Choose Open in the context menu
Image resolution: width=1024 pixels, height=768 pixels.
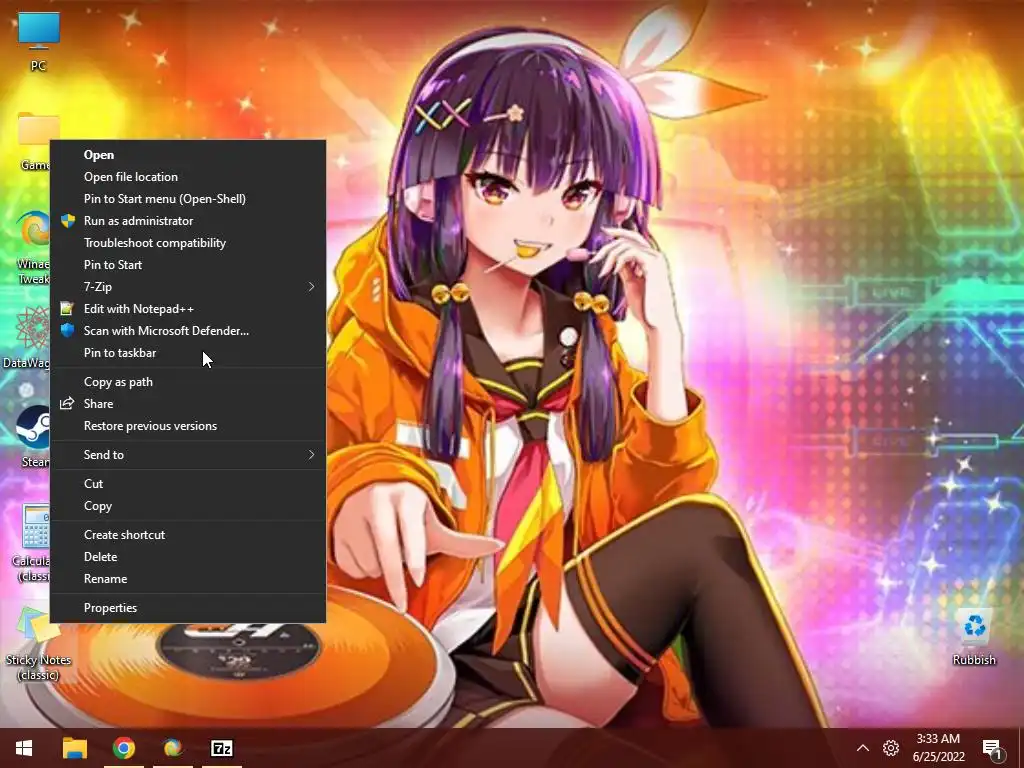pyautogui.click(x=188, y=155)
